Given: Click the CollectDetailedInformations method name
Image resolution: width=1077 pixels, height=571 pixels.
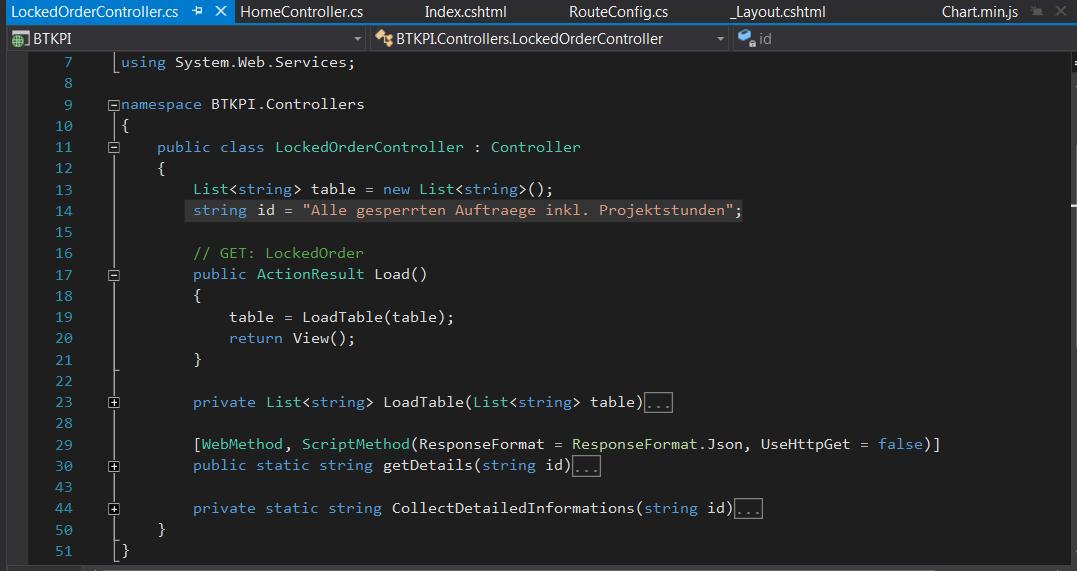Looking at the screenshot, I should (513, 508).
